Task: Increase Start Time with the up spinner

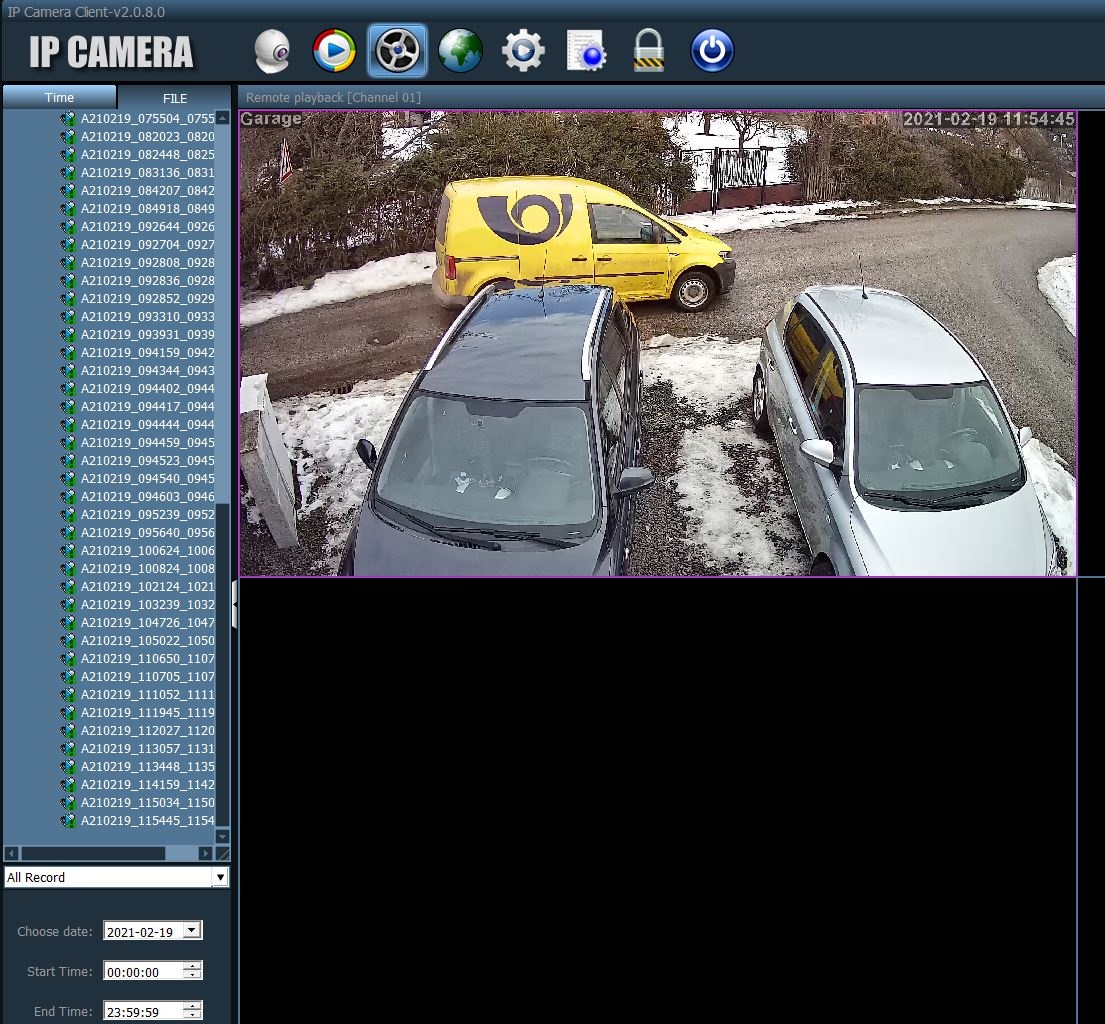Action: click(x=193, y=966)
